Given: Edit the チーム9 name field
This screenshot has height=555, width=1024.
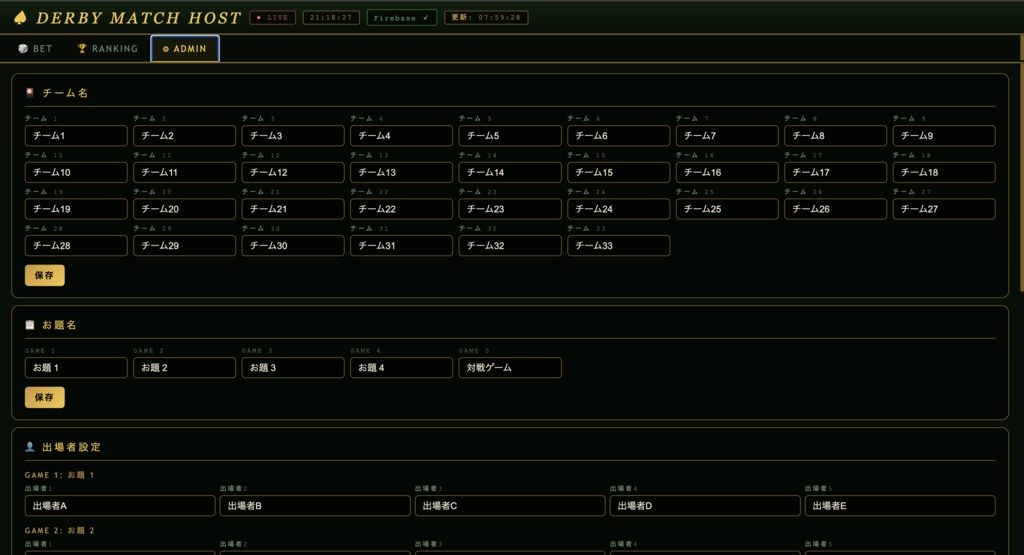Looking at the screenshot, I should (944, 136).
